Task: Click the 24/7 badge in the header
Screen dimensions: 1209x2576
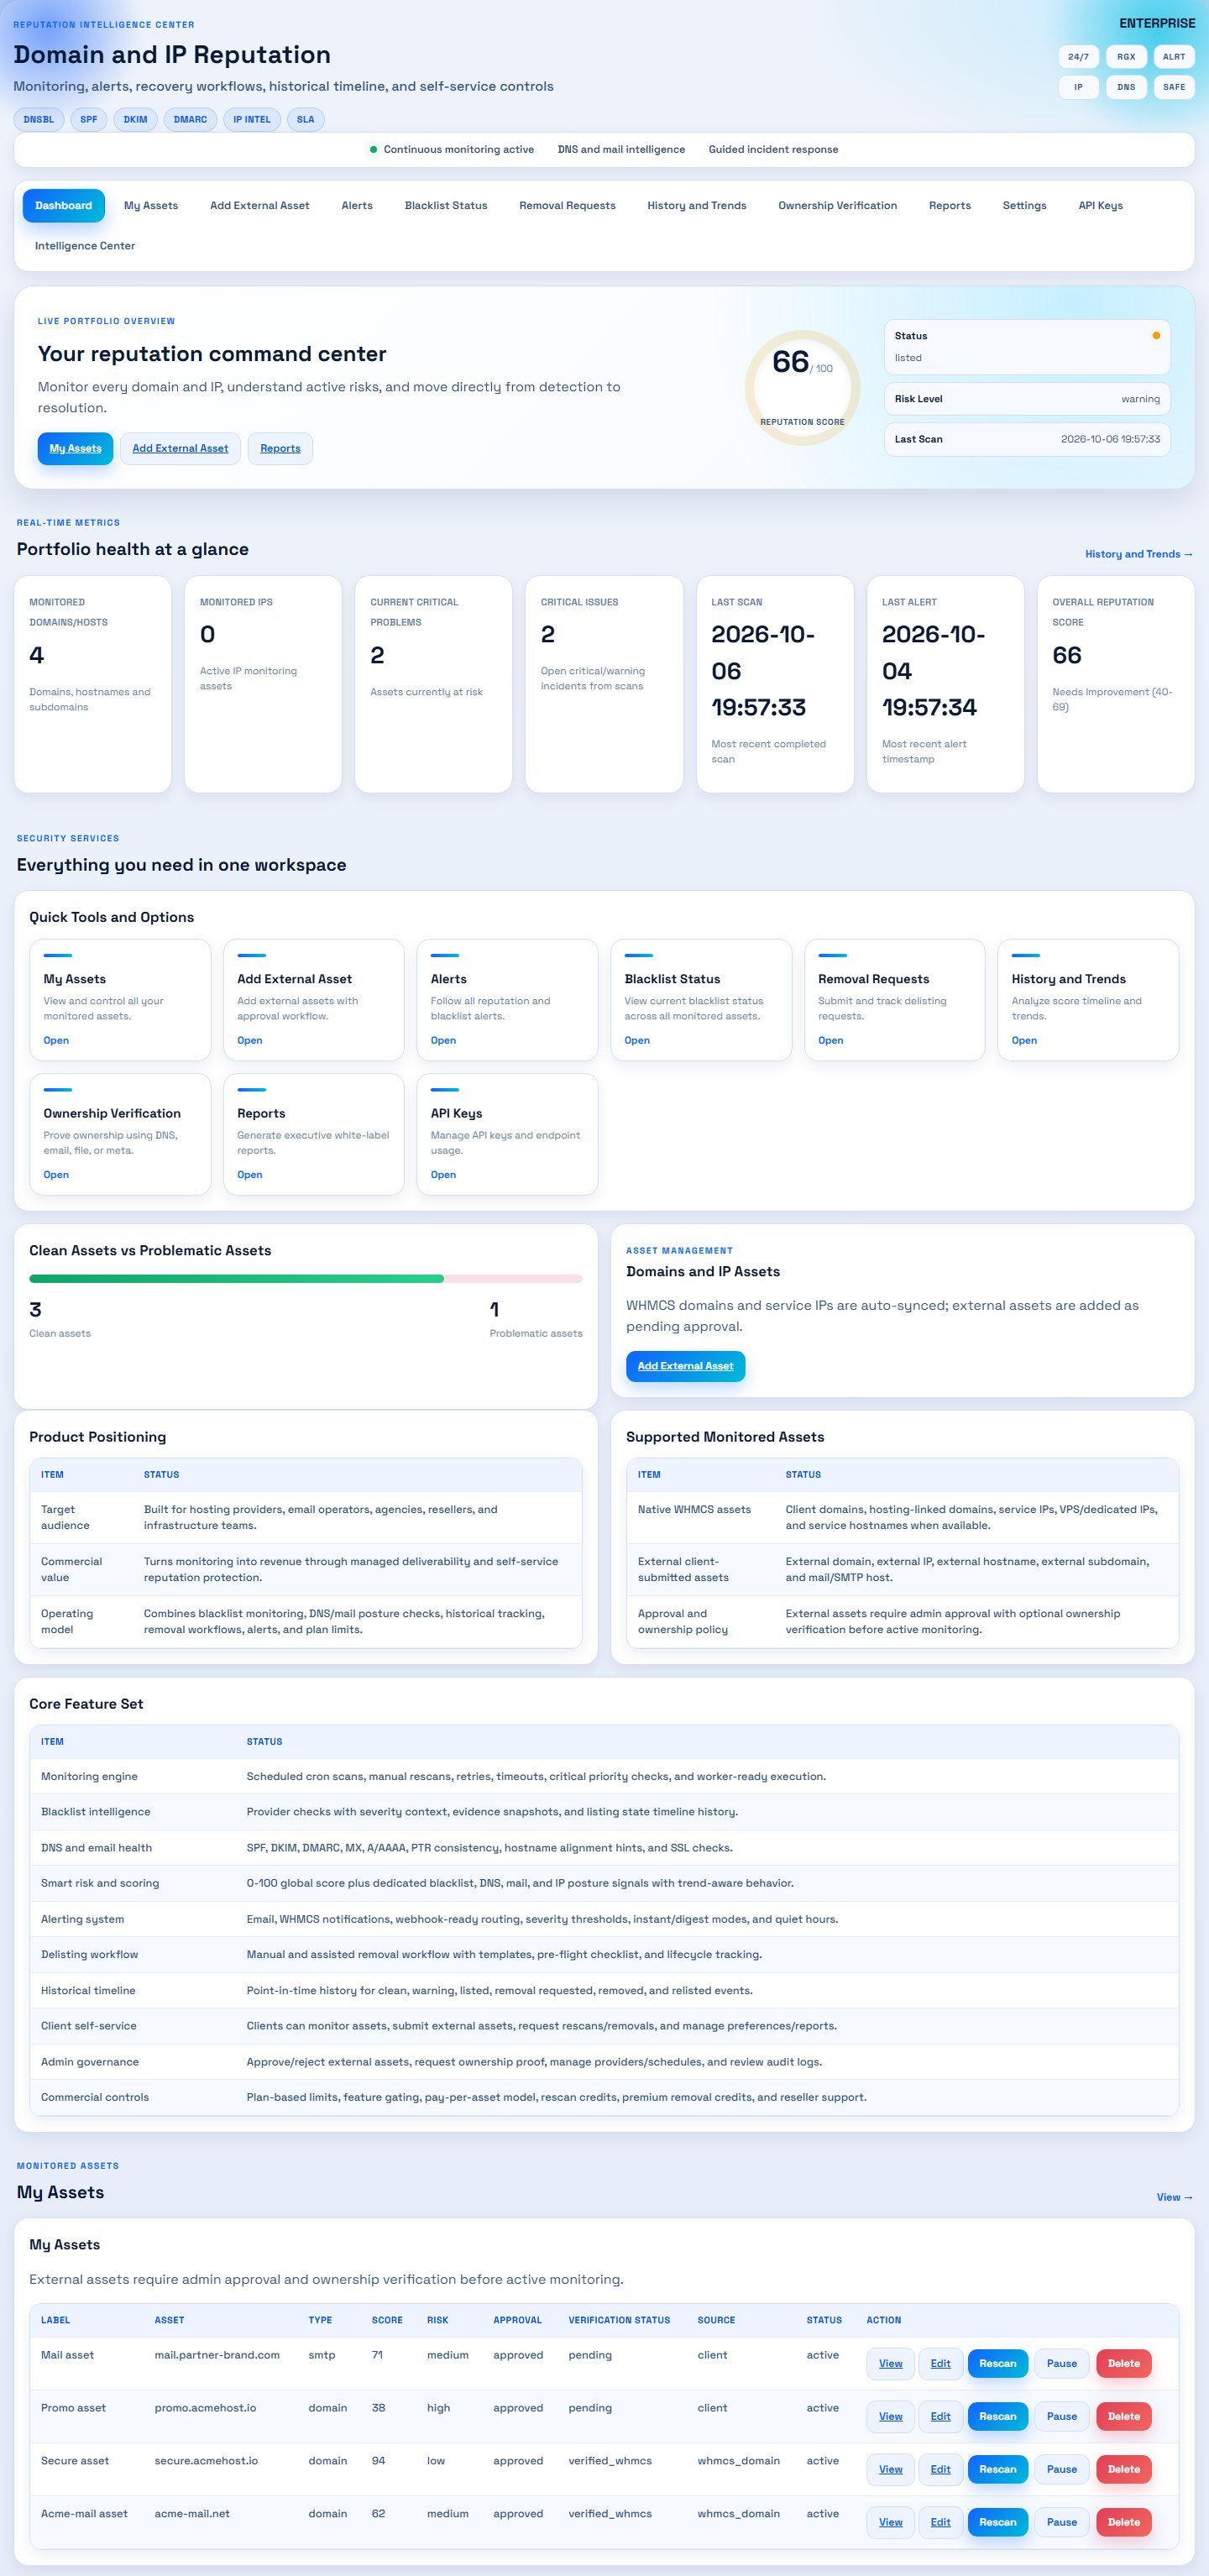Action: tap(1078, 57)
